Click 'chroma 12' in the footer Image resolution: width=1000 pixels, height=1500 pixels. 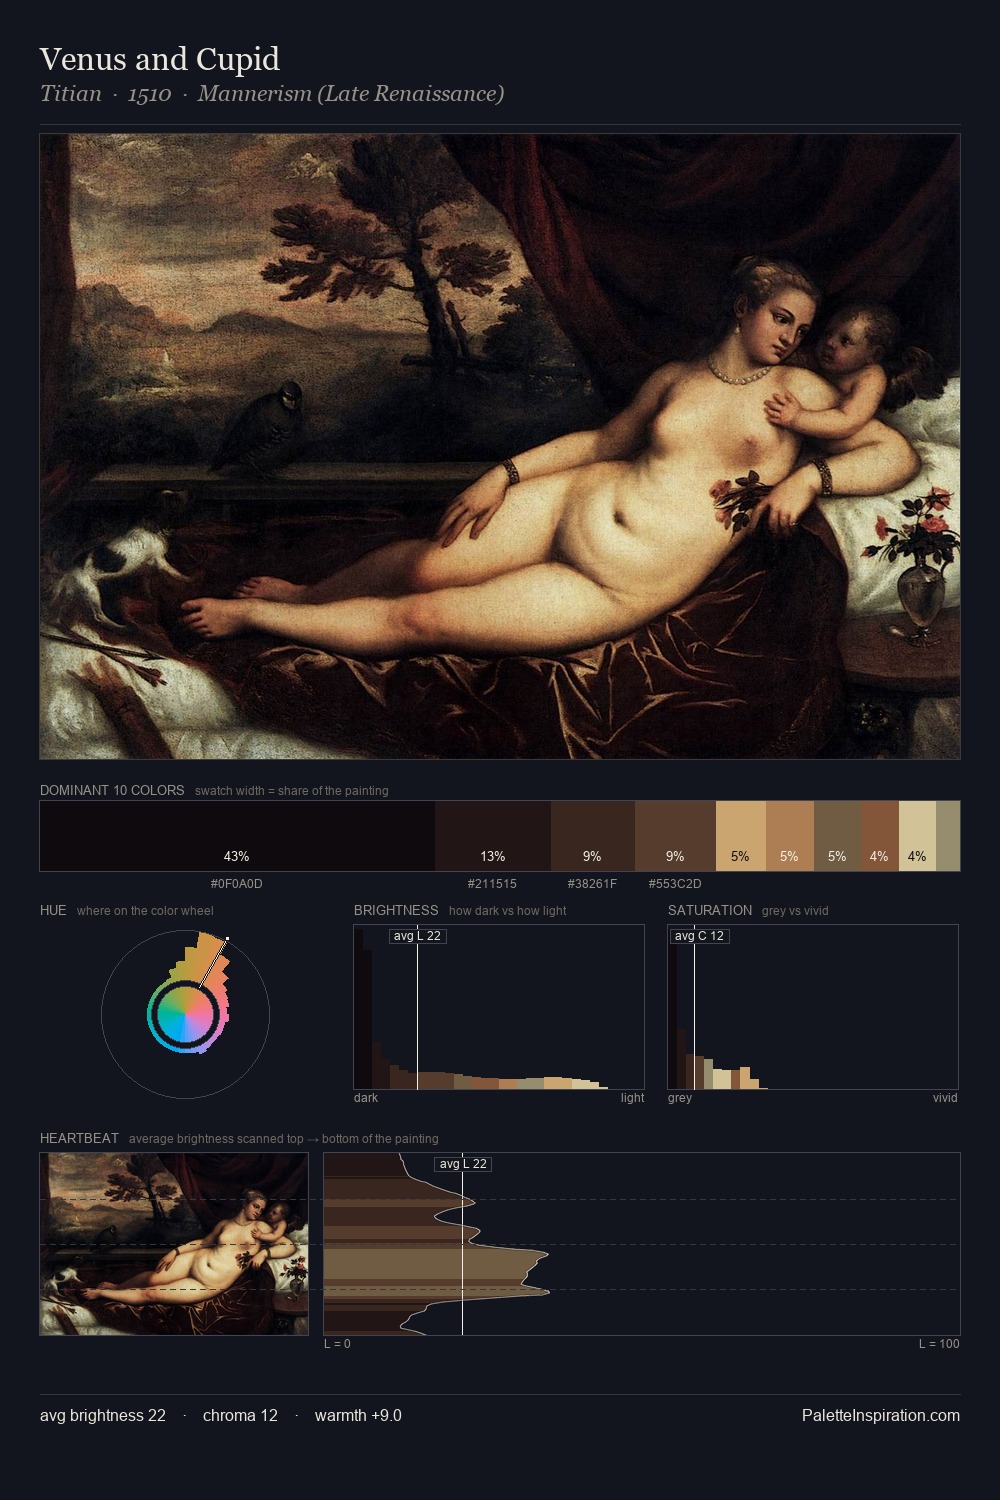click(x=240, y=1416)
